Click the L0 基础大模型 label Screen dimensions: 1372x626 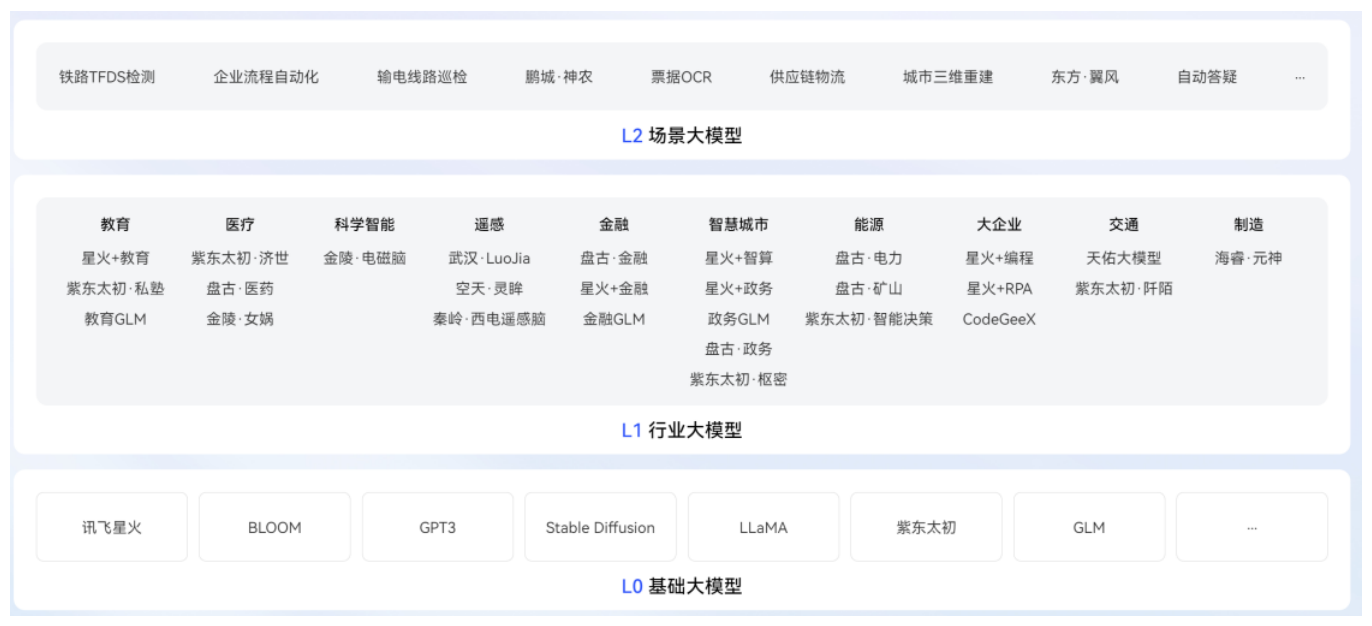(x=682, y=587)
